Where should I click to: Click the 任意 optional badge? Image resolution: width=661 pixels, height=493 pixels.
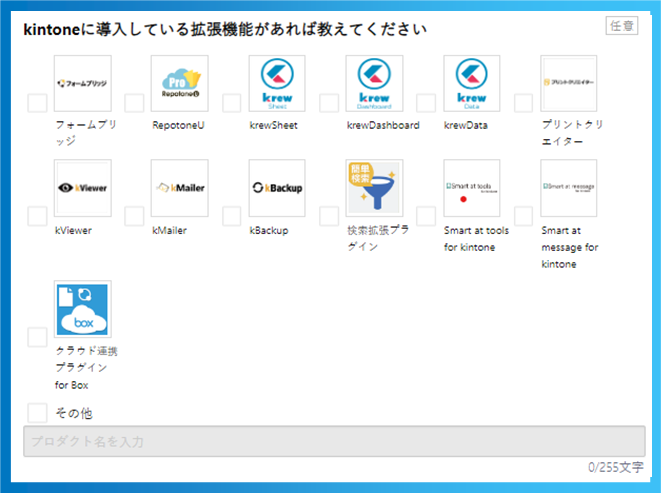click(622, 26)
